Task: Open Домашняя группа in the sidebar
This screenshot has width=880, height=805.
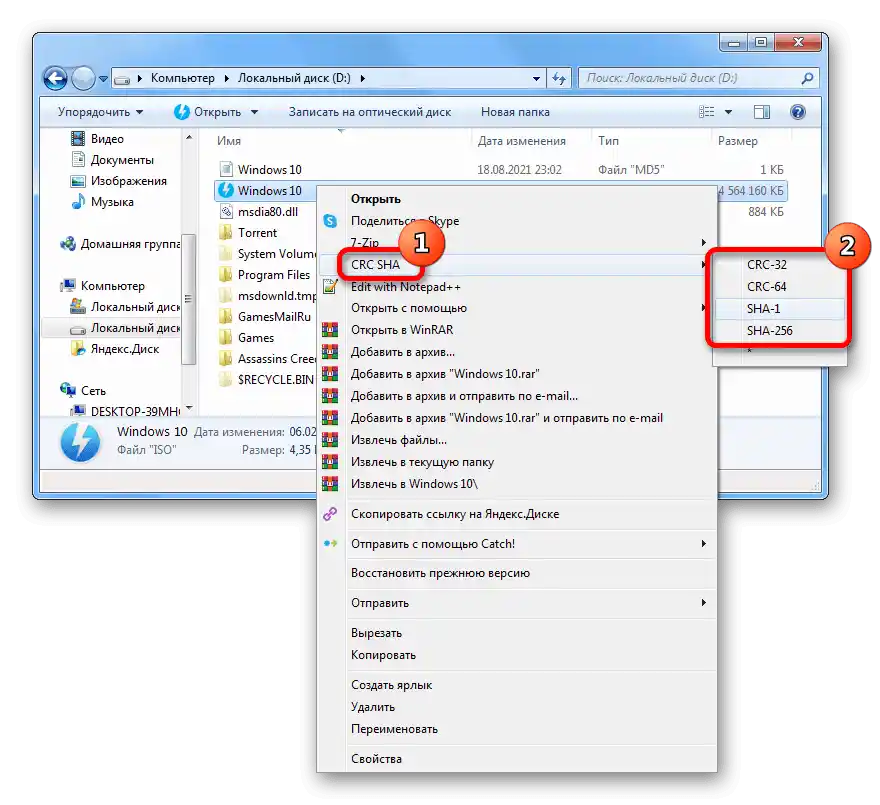Action: [x=120, y=244]
